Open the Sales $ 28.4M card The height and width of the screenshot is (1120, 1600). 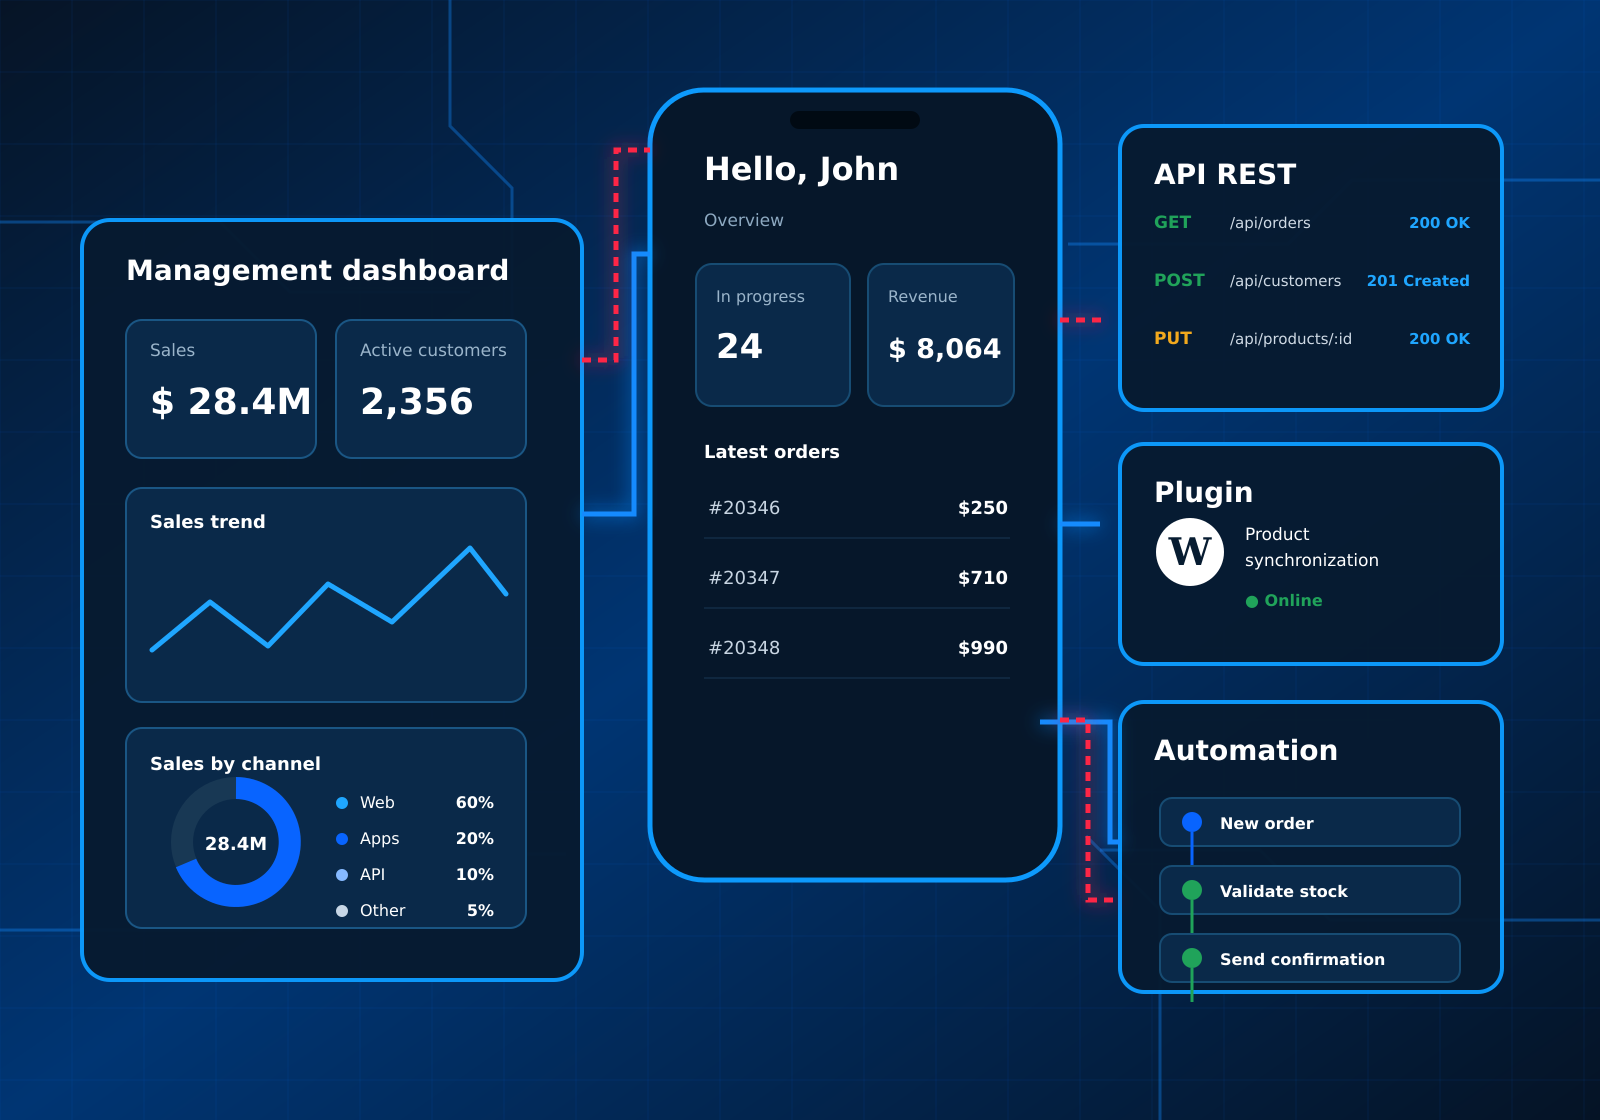pos(221,389)
